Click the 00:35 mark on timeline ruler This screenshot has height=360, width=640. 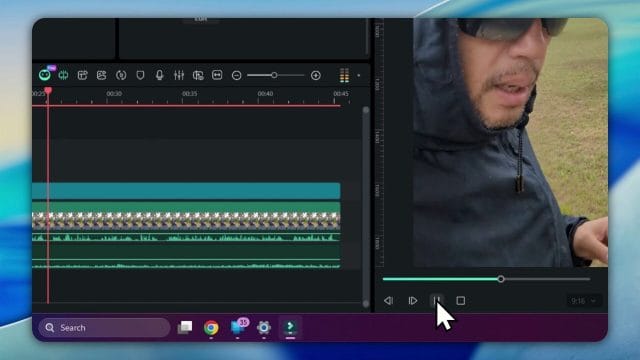[x=189, y=93]
